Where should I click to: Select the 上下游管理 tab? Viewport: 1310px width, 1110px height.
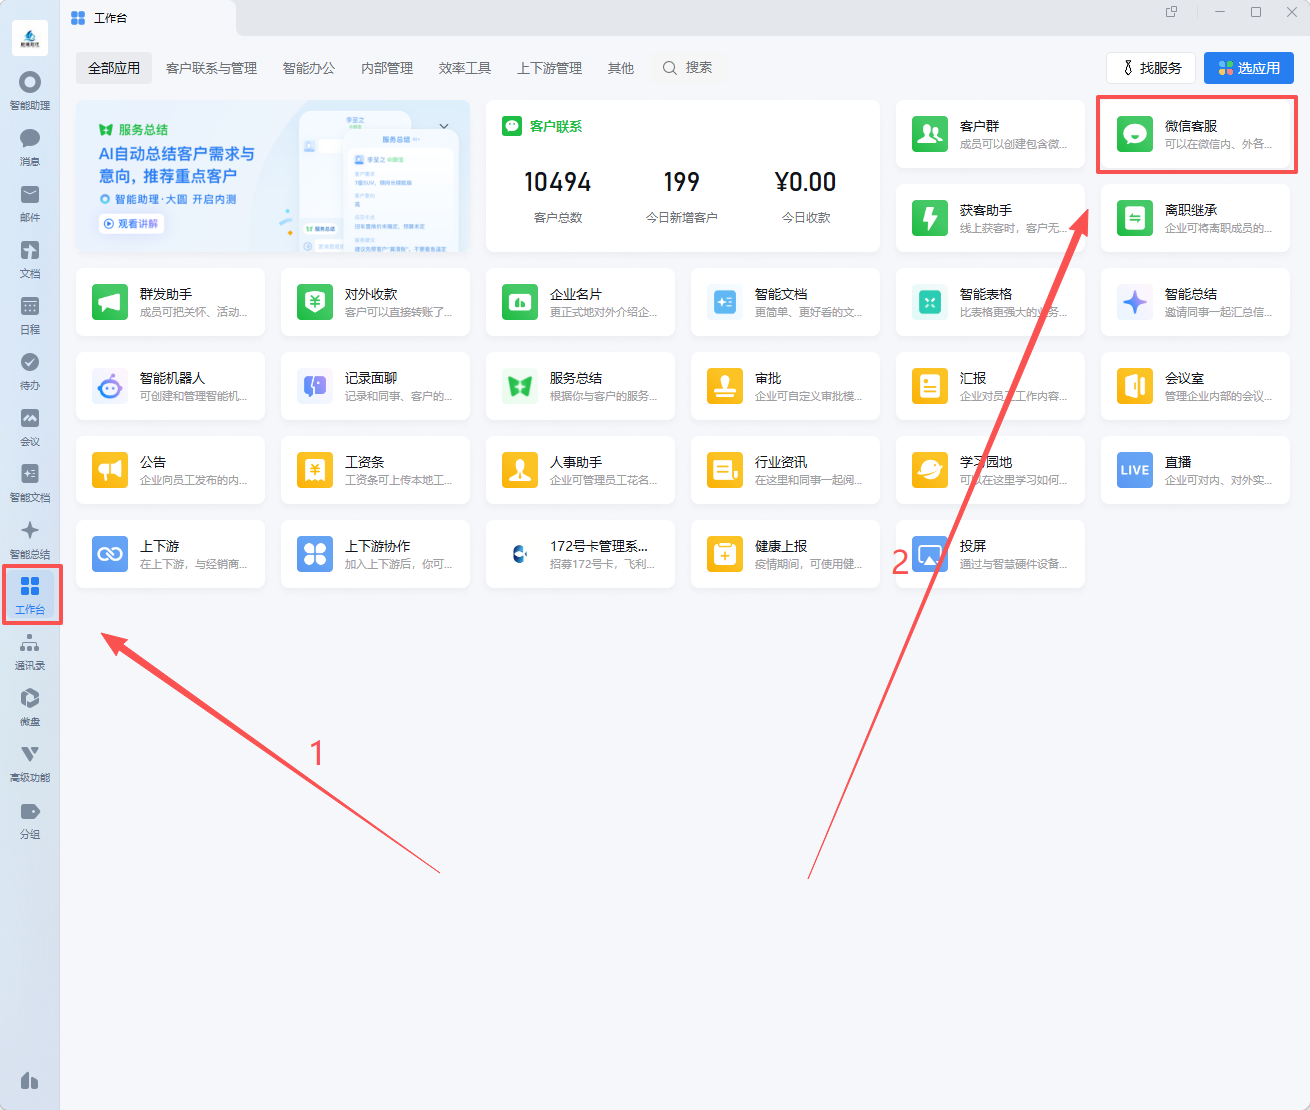click(x=549, y=68)
